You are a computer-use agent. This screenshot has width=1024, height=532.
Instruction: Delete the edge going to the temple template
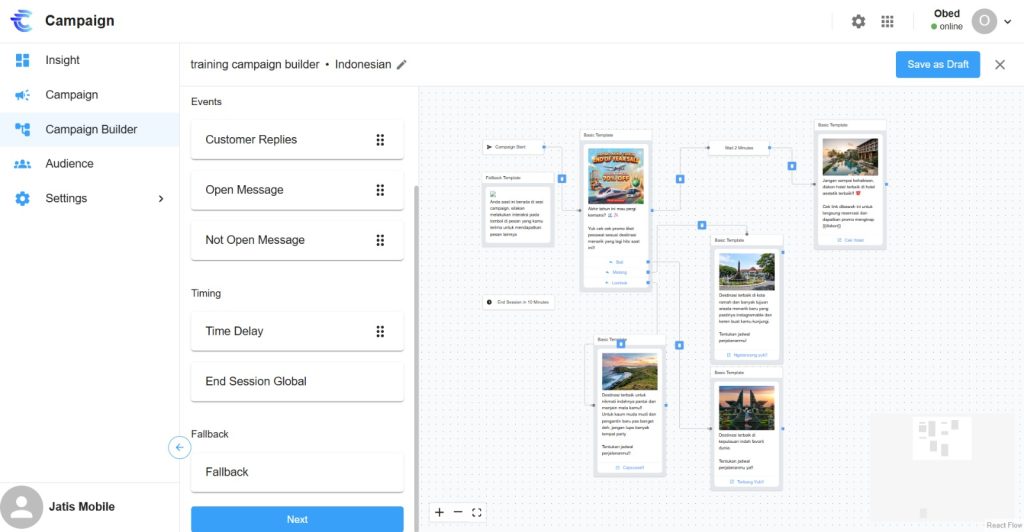[679, 345]
